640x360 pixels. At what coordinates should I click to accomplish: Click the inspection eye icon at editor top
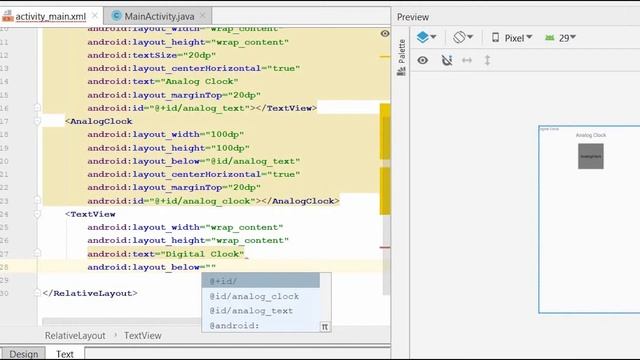384,33
